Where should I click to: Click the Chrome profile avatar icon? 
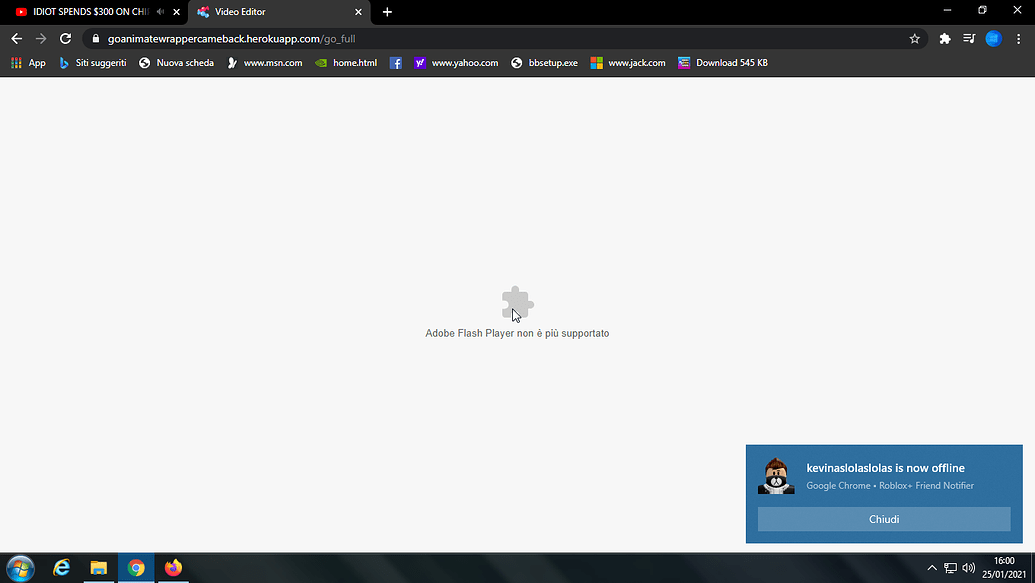pyautogui.click(x=992, y=38)
